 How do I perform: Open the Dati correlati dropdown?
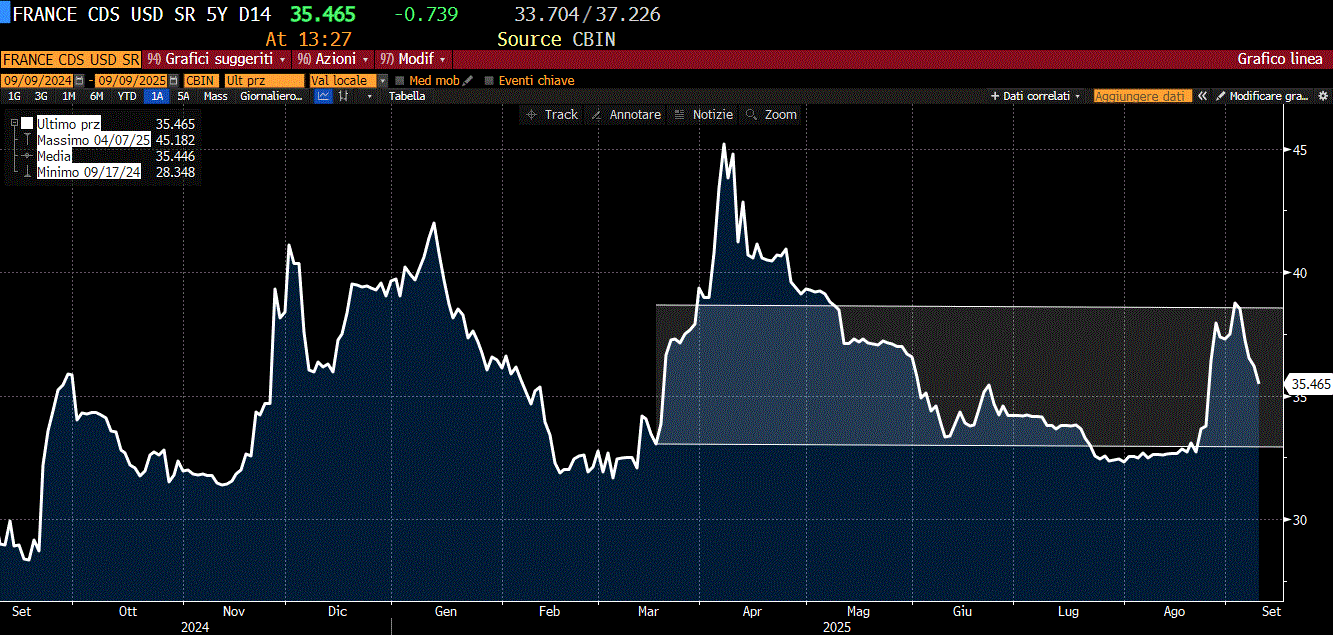pyautogui.click(x=1036, y=96)
